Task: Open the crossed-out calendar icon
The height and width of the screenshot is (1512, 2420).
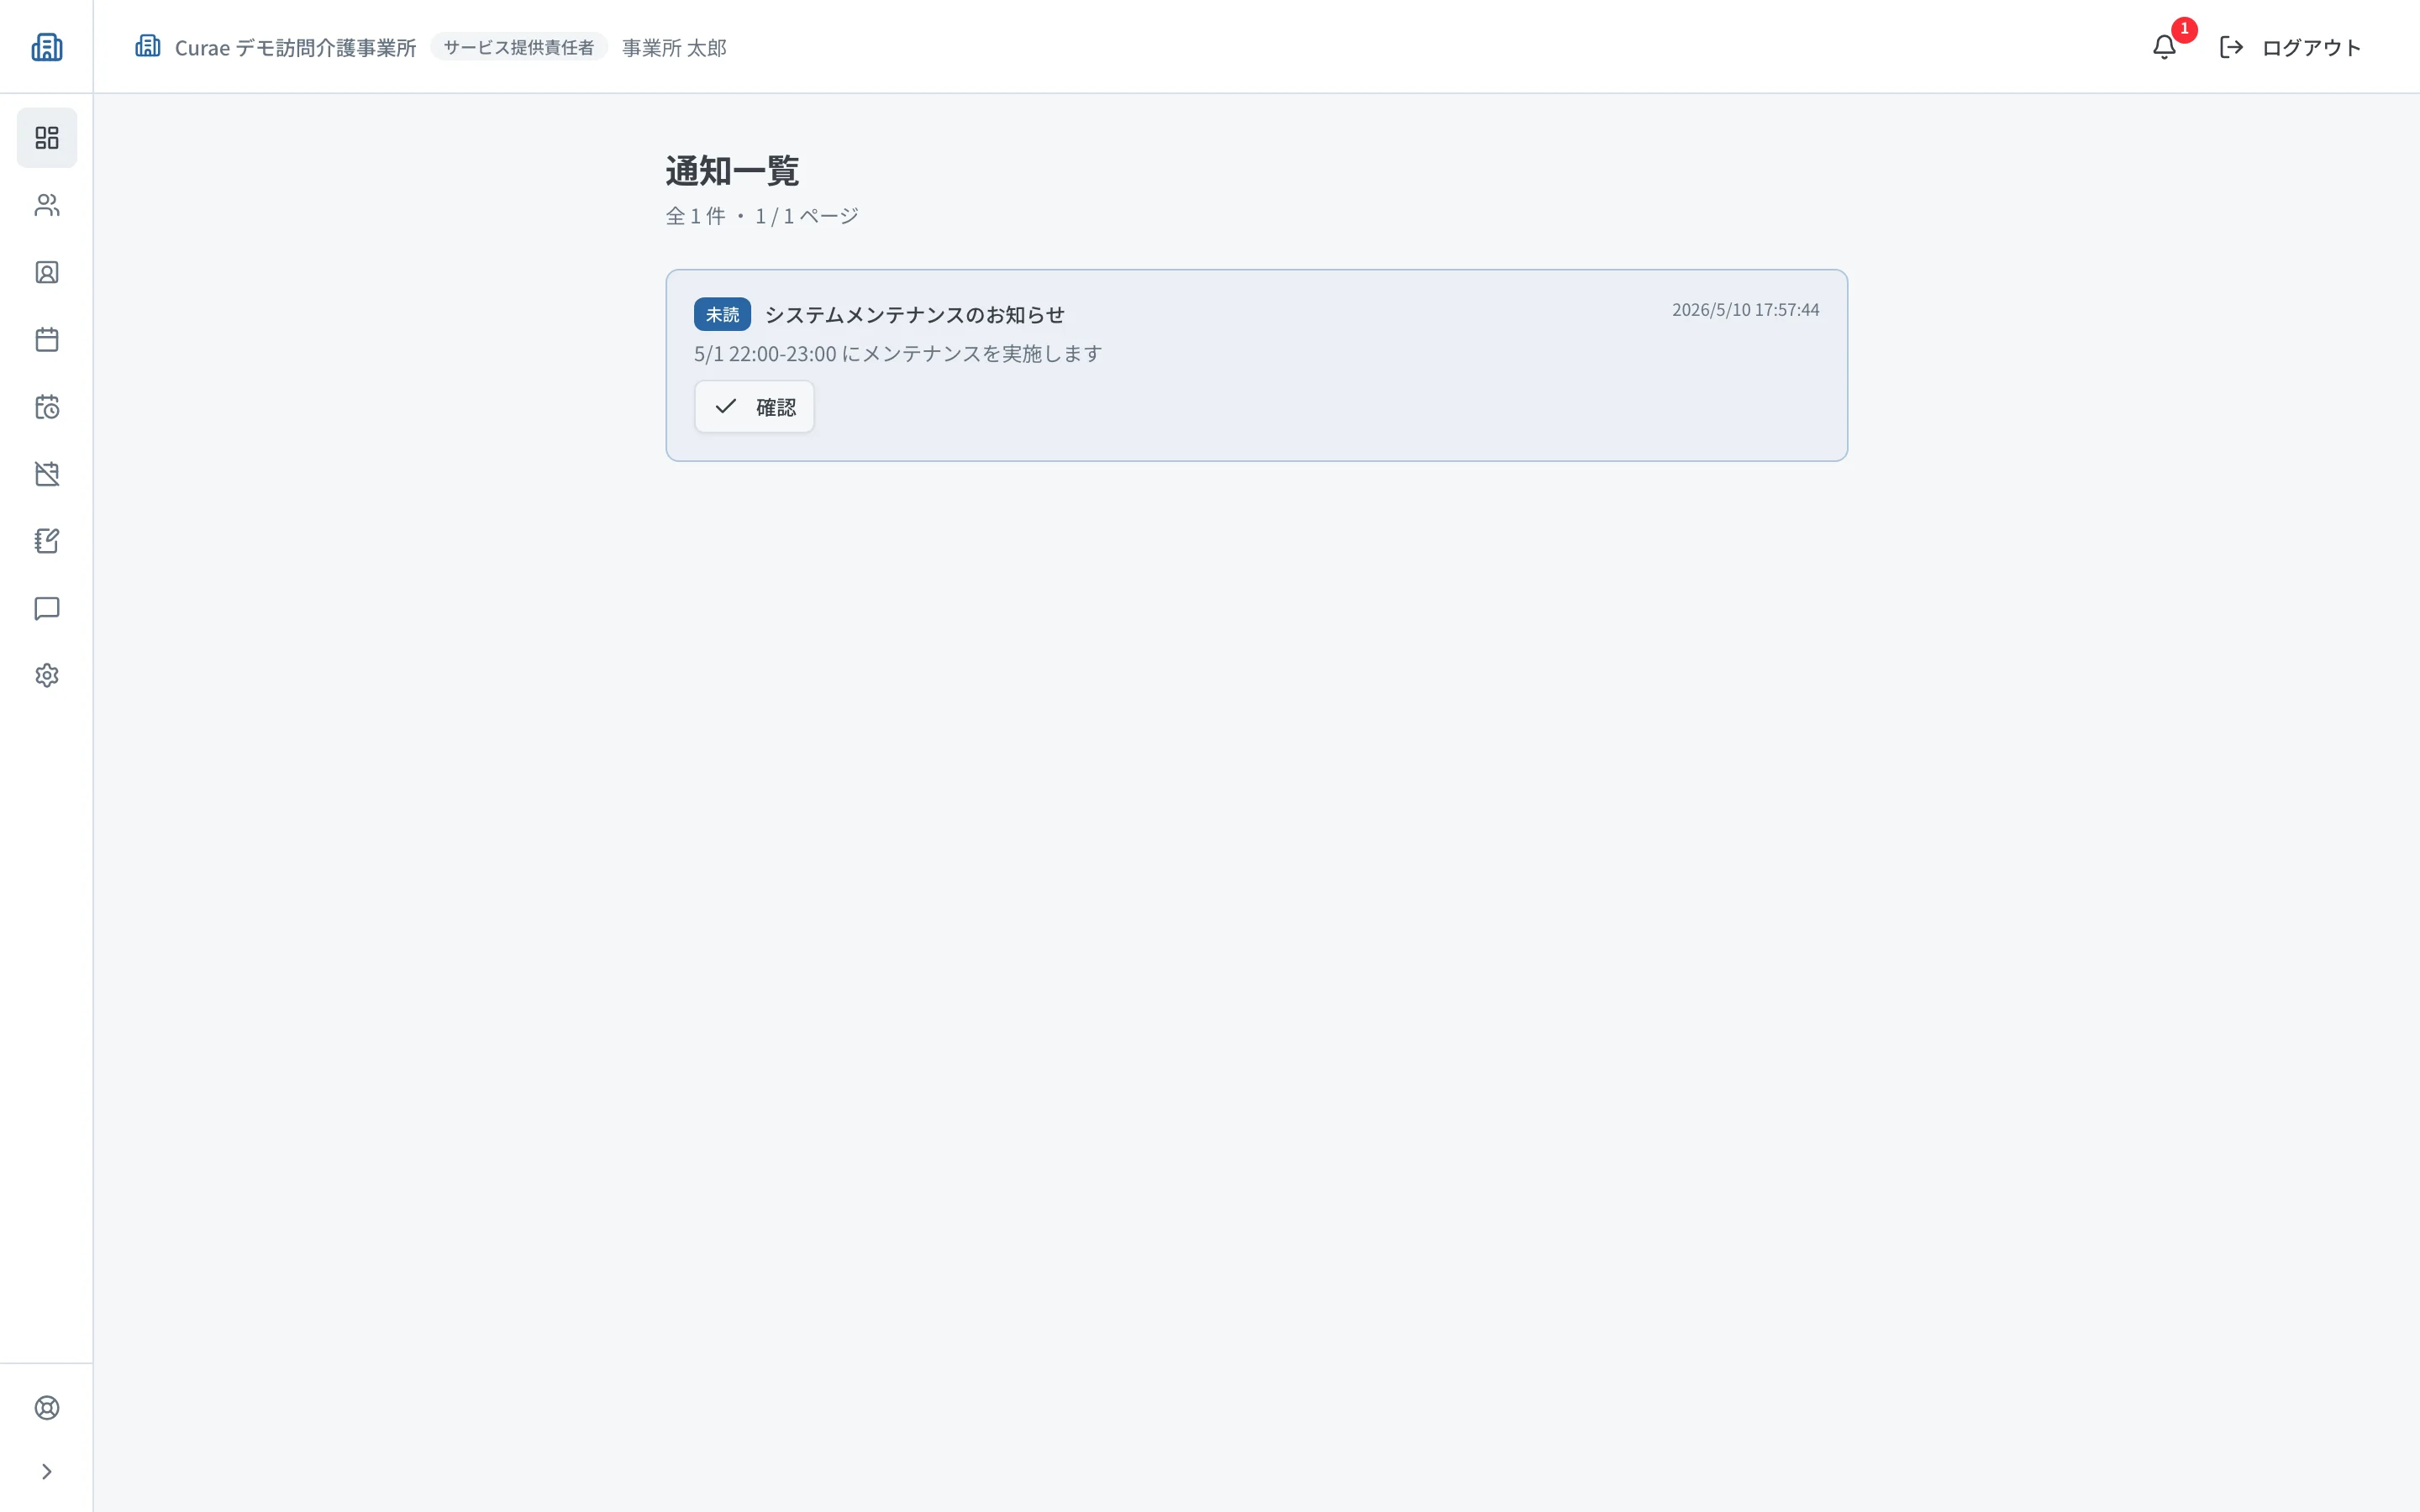Action: pyautogui.click(x=47, y=474)
